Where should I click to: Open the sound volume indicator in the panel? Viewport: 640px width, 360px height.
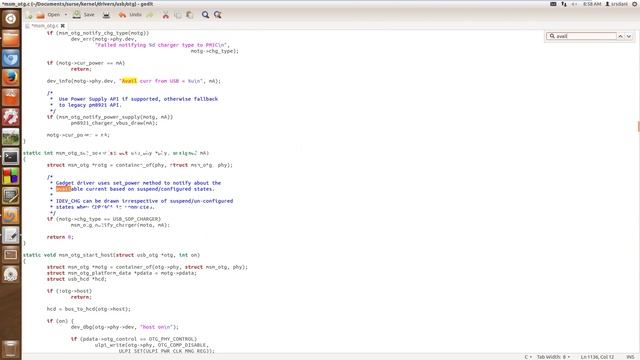574,4
